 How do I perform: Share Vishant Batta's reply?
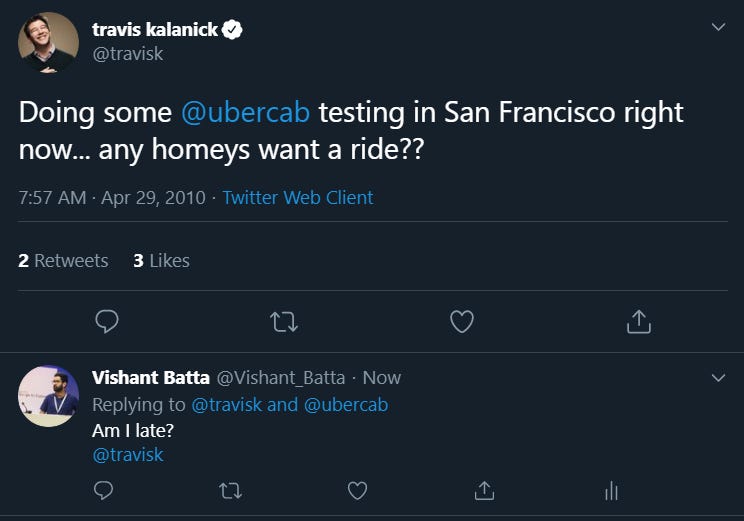484,490
